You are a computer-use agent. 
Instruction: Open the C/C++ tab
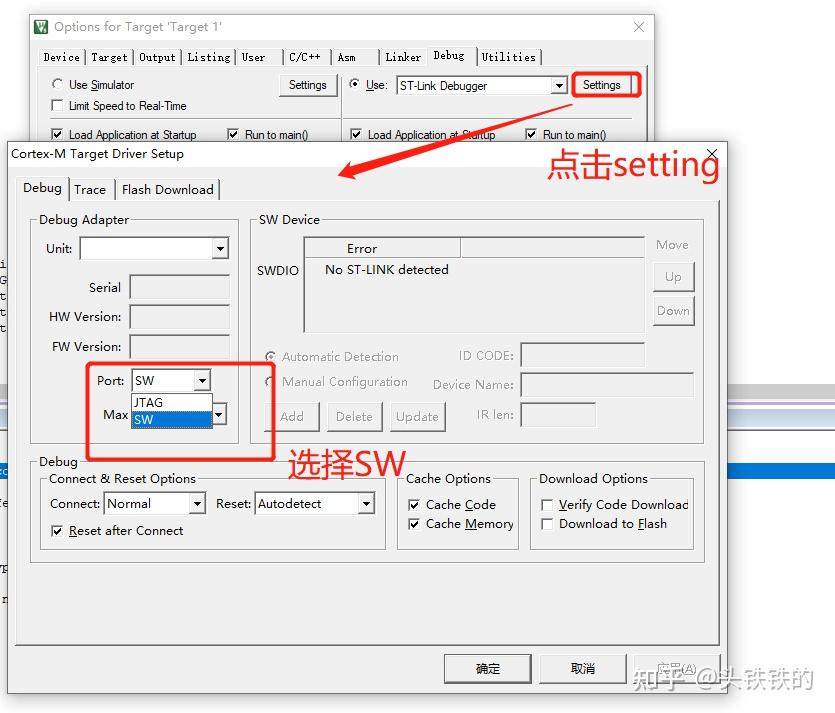tap(305, 57)
